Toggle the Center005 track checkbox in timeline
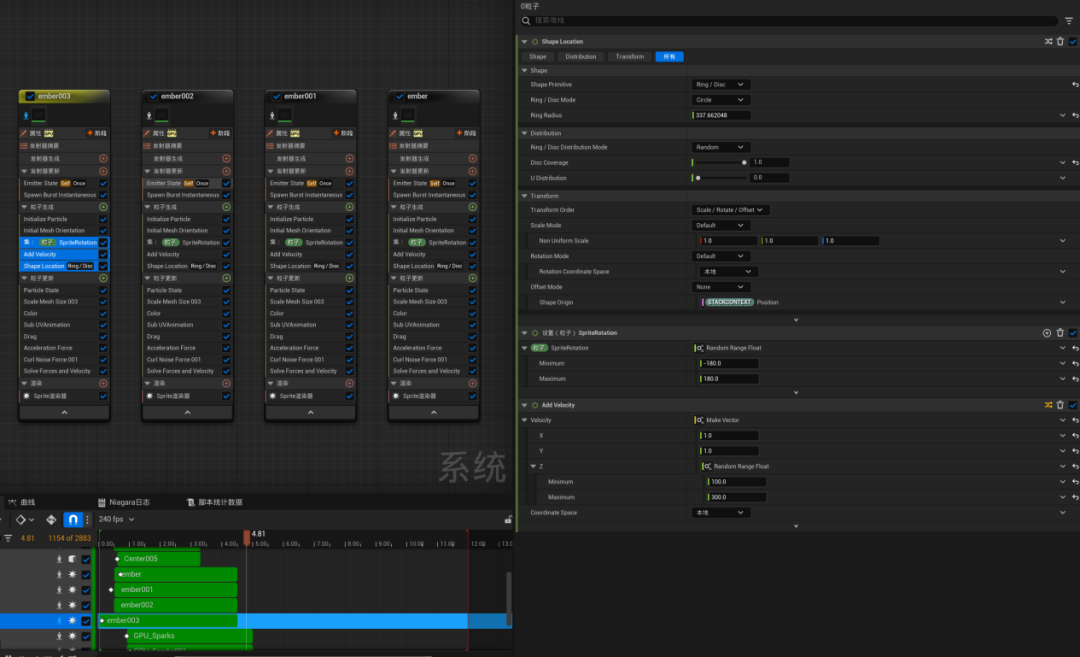The image size is (1080, 657). pos(86,559)
